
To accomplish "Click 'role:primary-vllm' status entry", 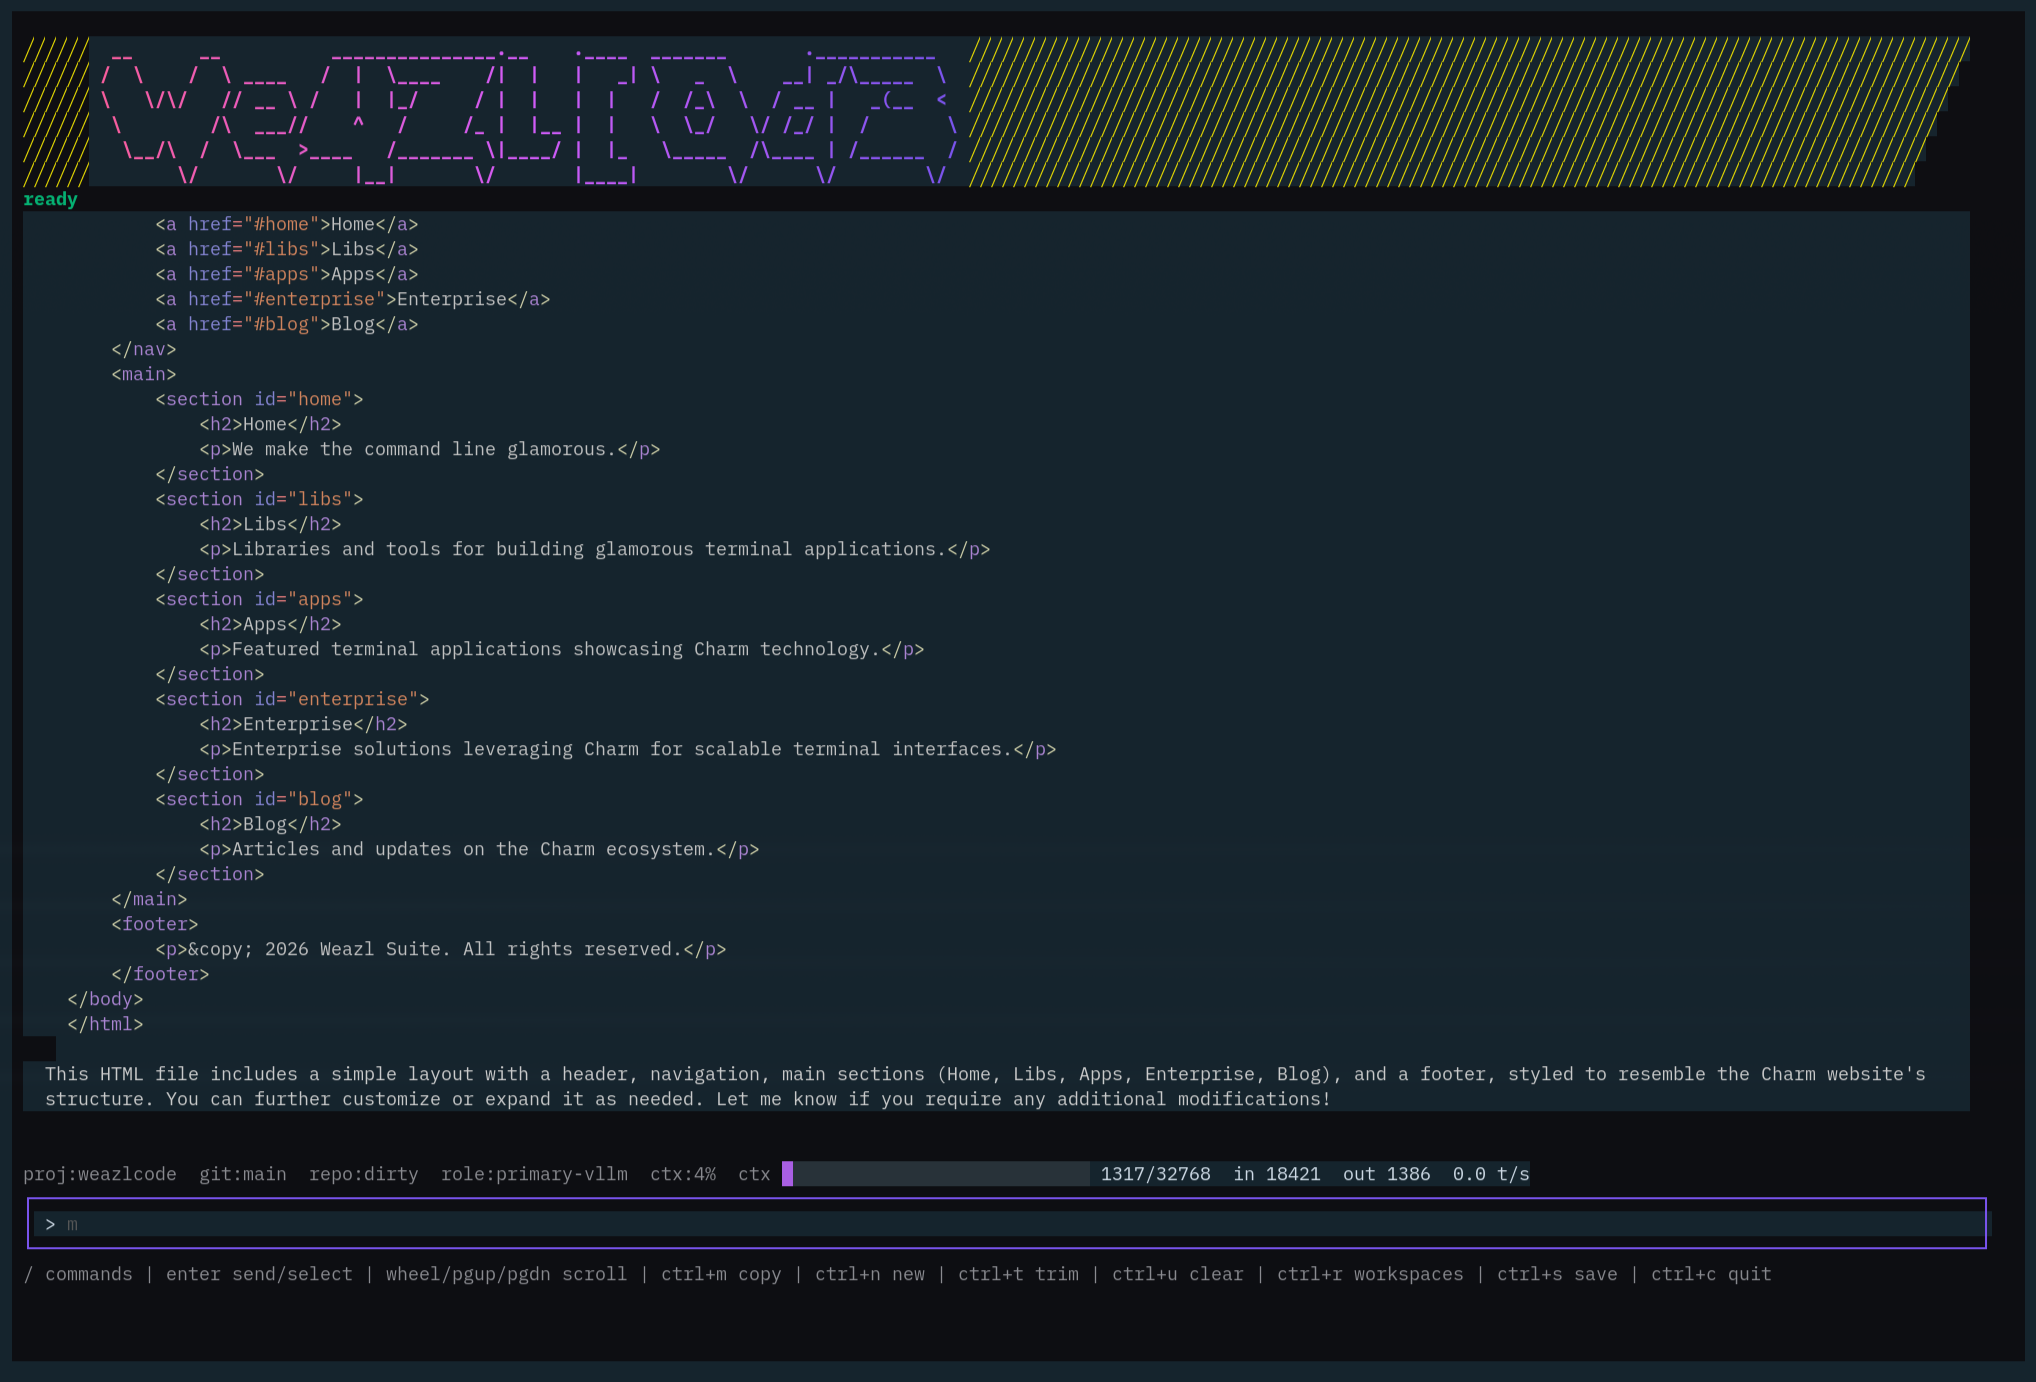I will [535, 1174].
